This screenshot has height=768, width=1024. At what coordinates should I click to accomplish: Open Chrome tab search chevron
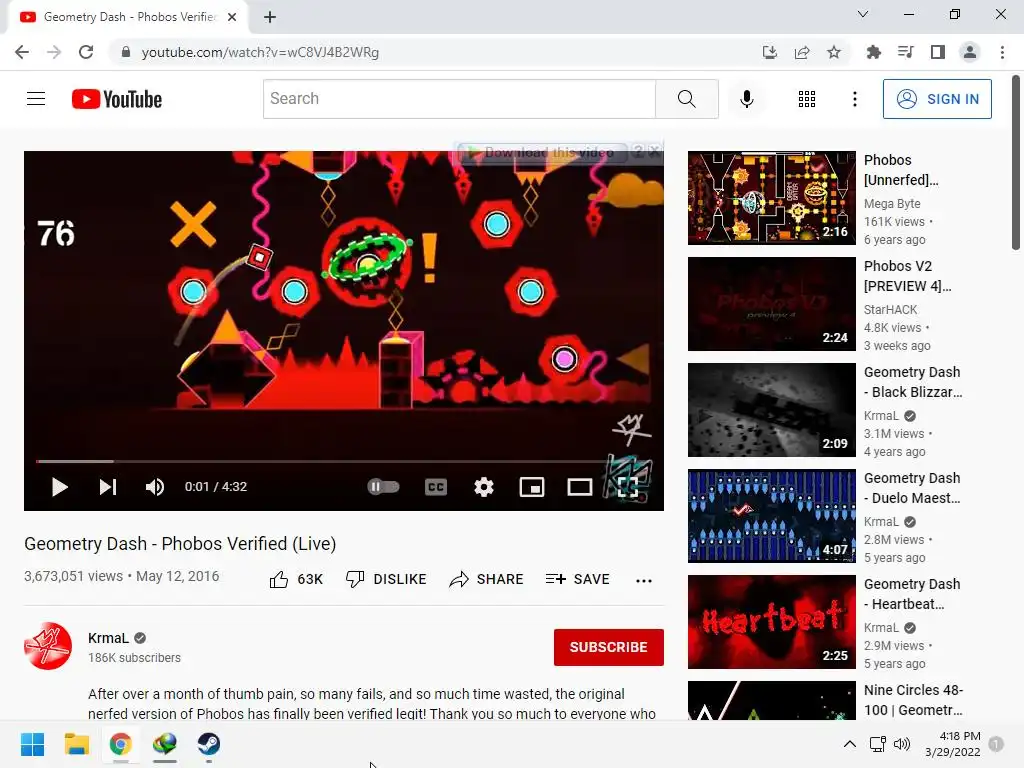click(863, 14)
